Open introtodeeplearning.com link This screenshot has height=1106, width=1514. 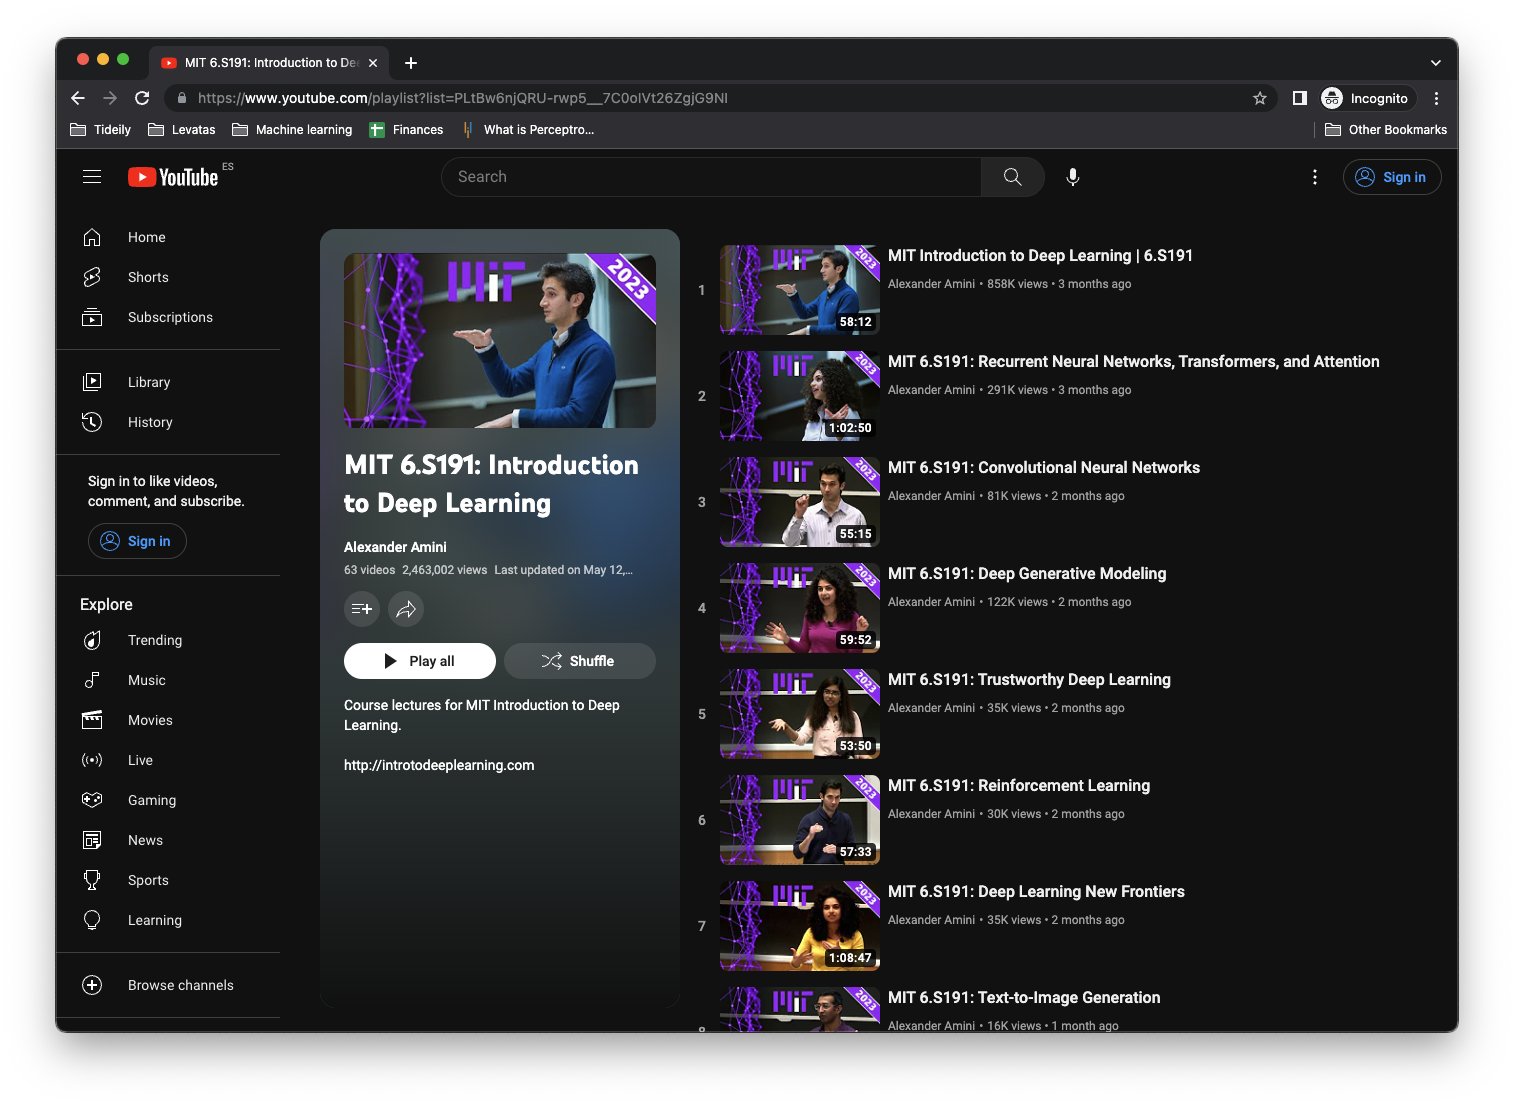pyautogui.click(x=439, y=765)
